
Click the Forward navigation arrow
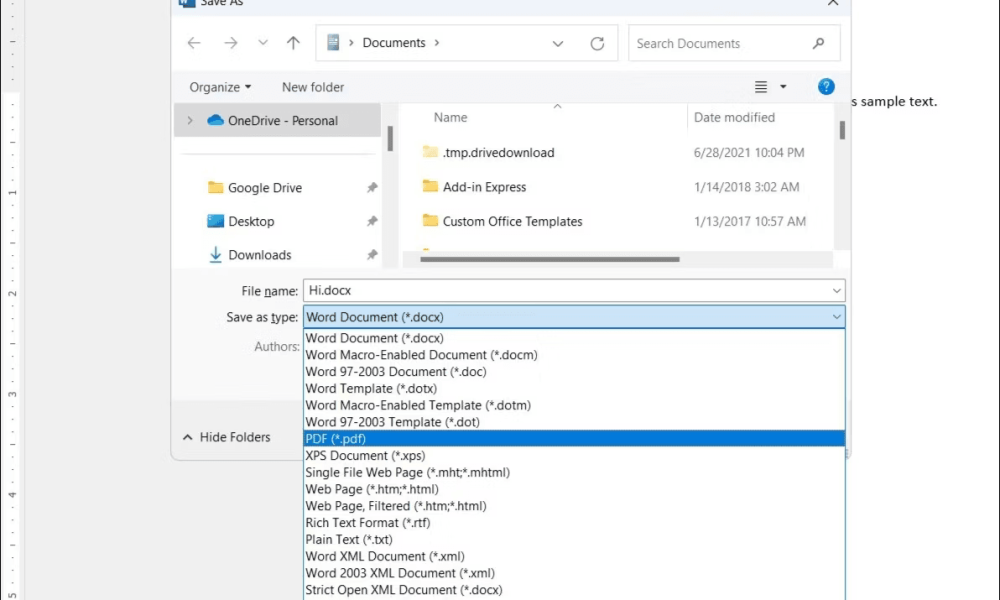click(230, 43)
